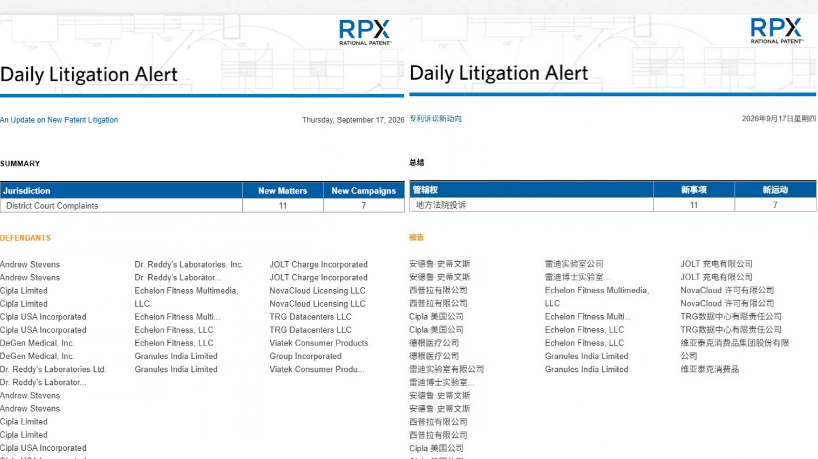Screen dimensions: 818x459
Task: Click RPX logo in the English alert
Action: pos(365,32)
